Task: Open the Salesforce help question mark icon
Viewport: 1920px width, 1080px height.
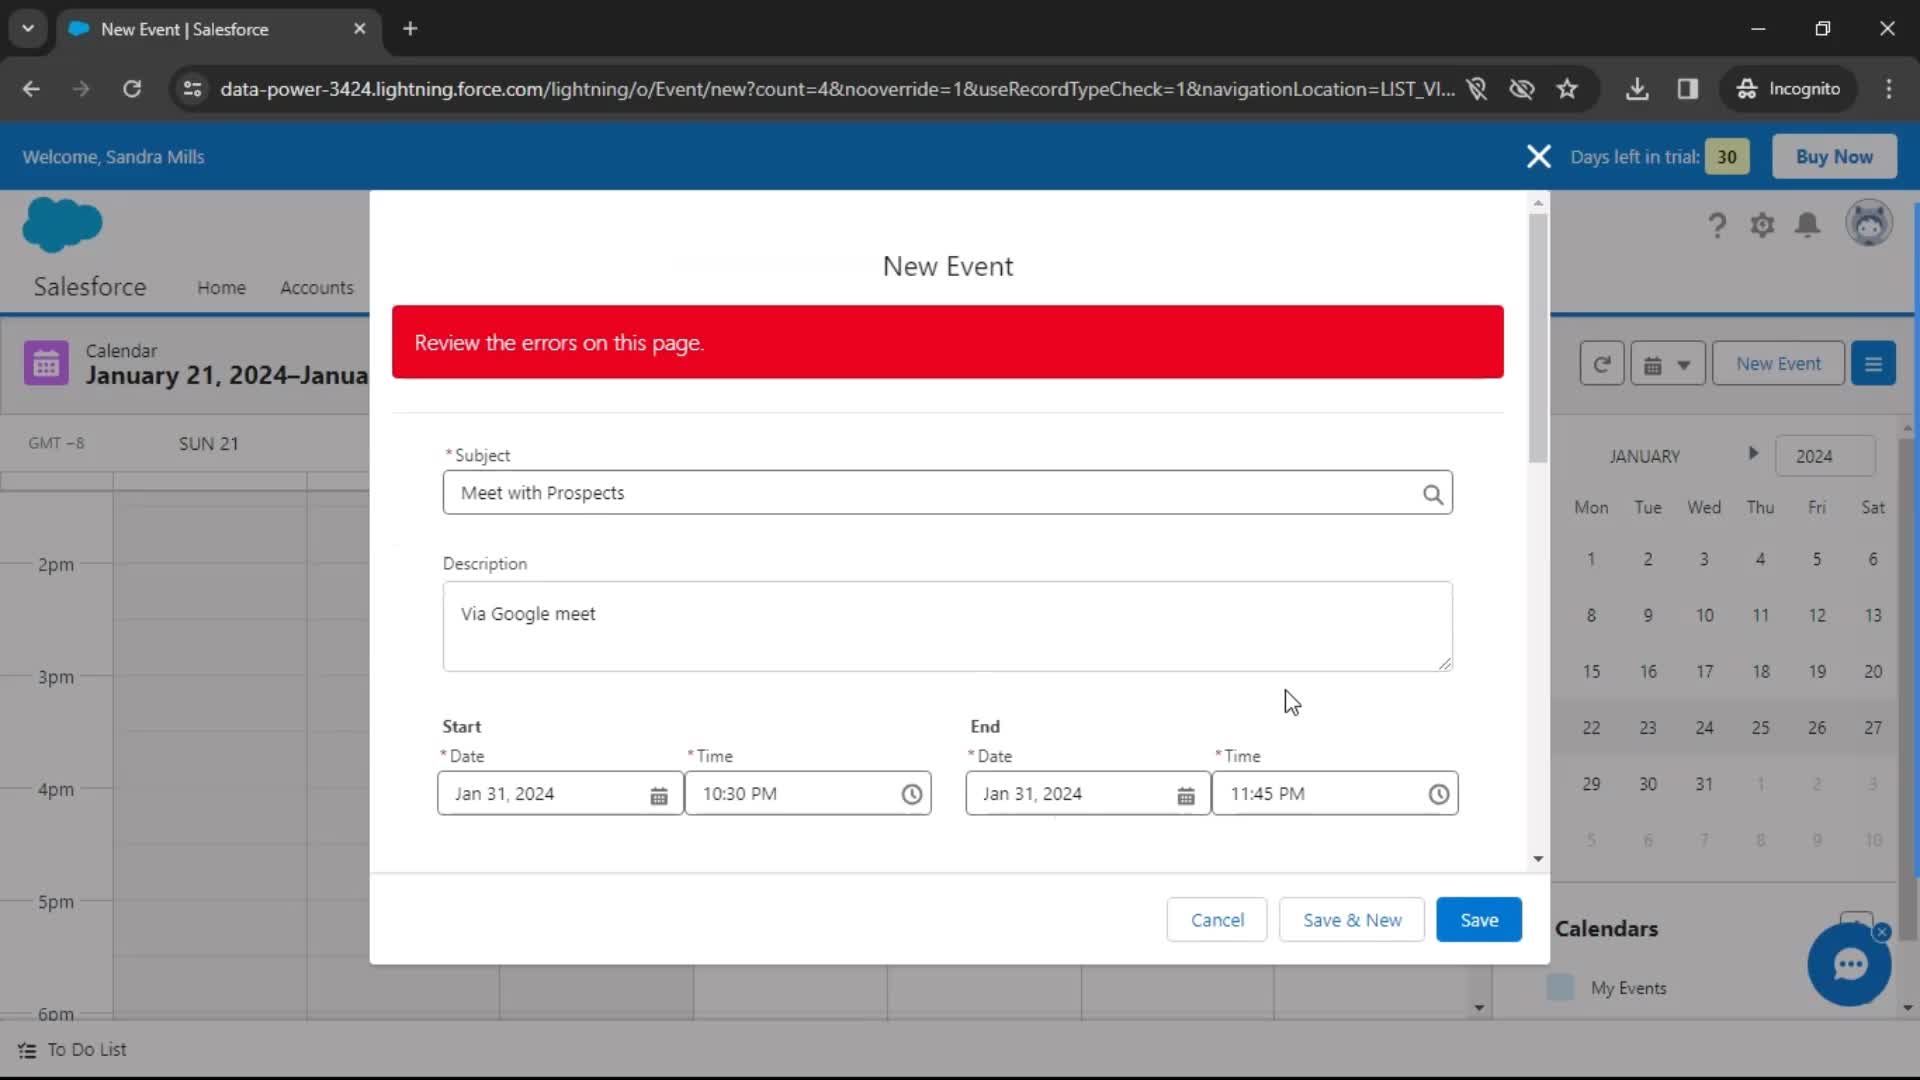Action: tap(1717, 225)
